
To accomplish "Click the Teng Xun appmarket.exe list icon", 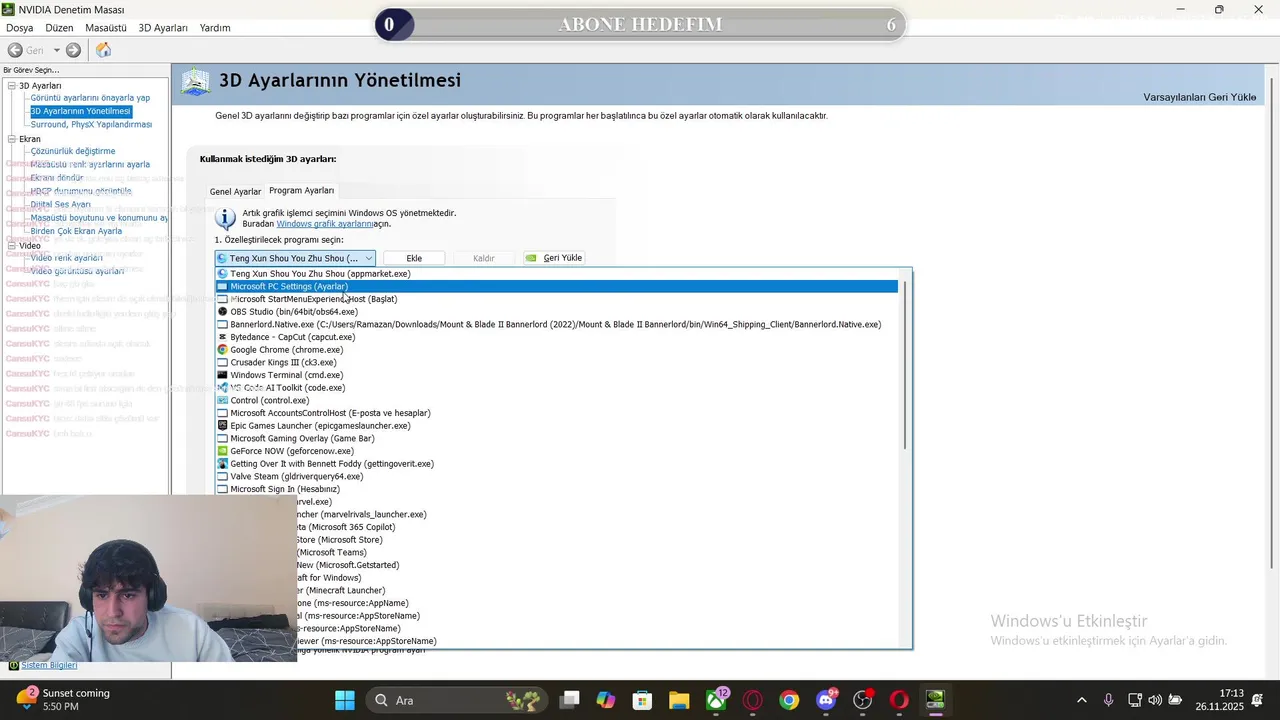I will pos(222,274).
